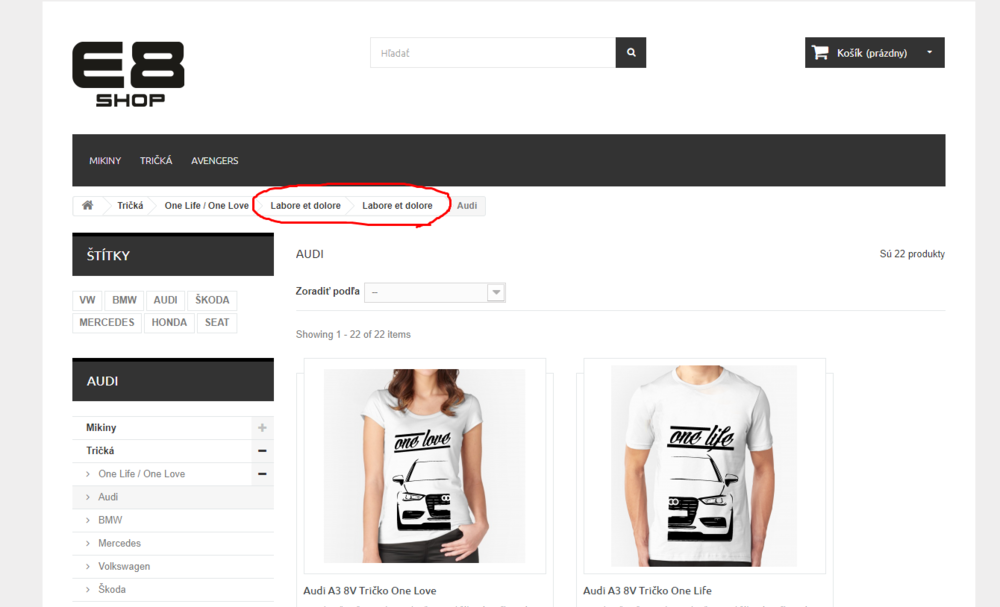Open Mikiny category in sidebar
The width and height of the screenshot is (1000, 607).
[101, 428]
